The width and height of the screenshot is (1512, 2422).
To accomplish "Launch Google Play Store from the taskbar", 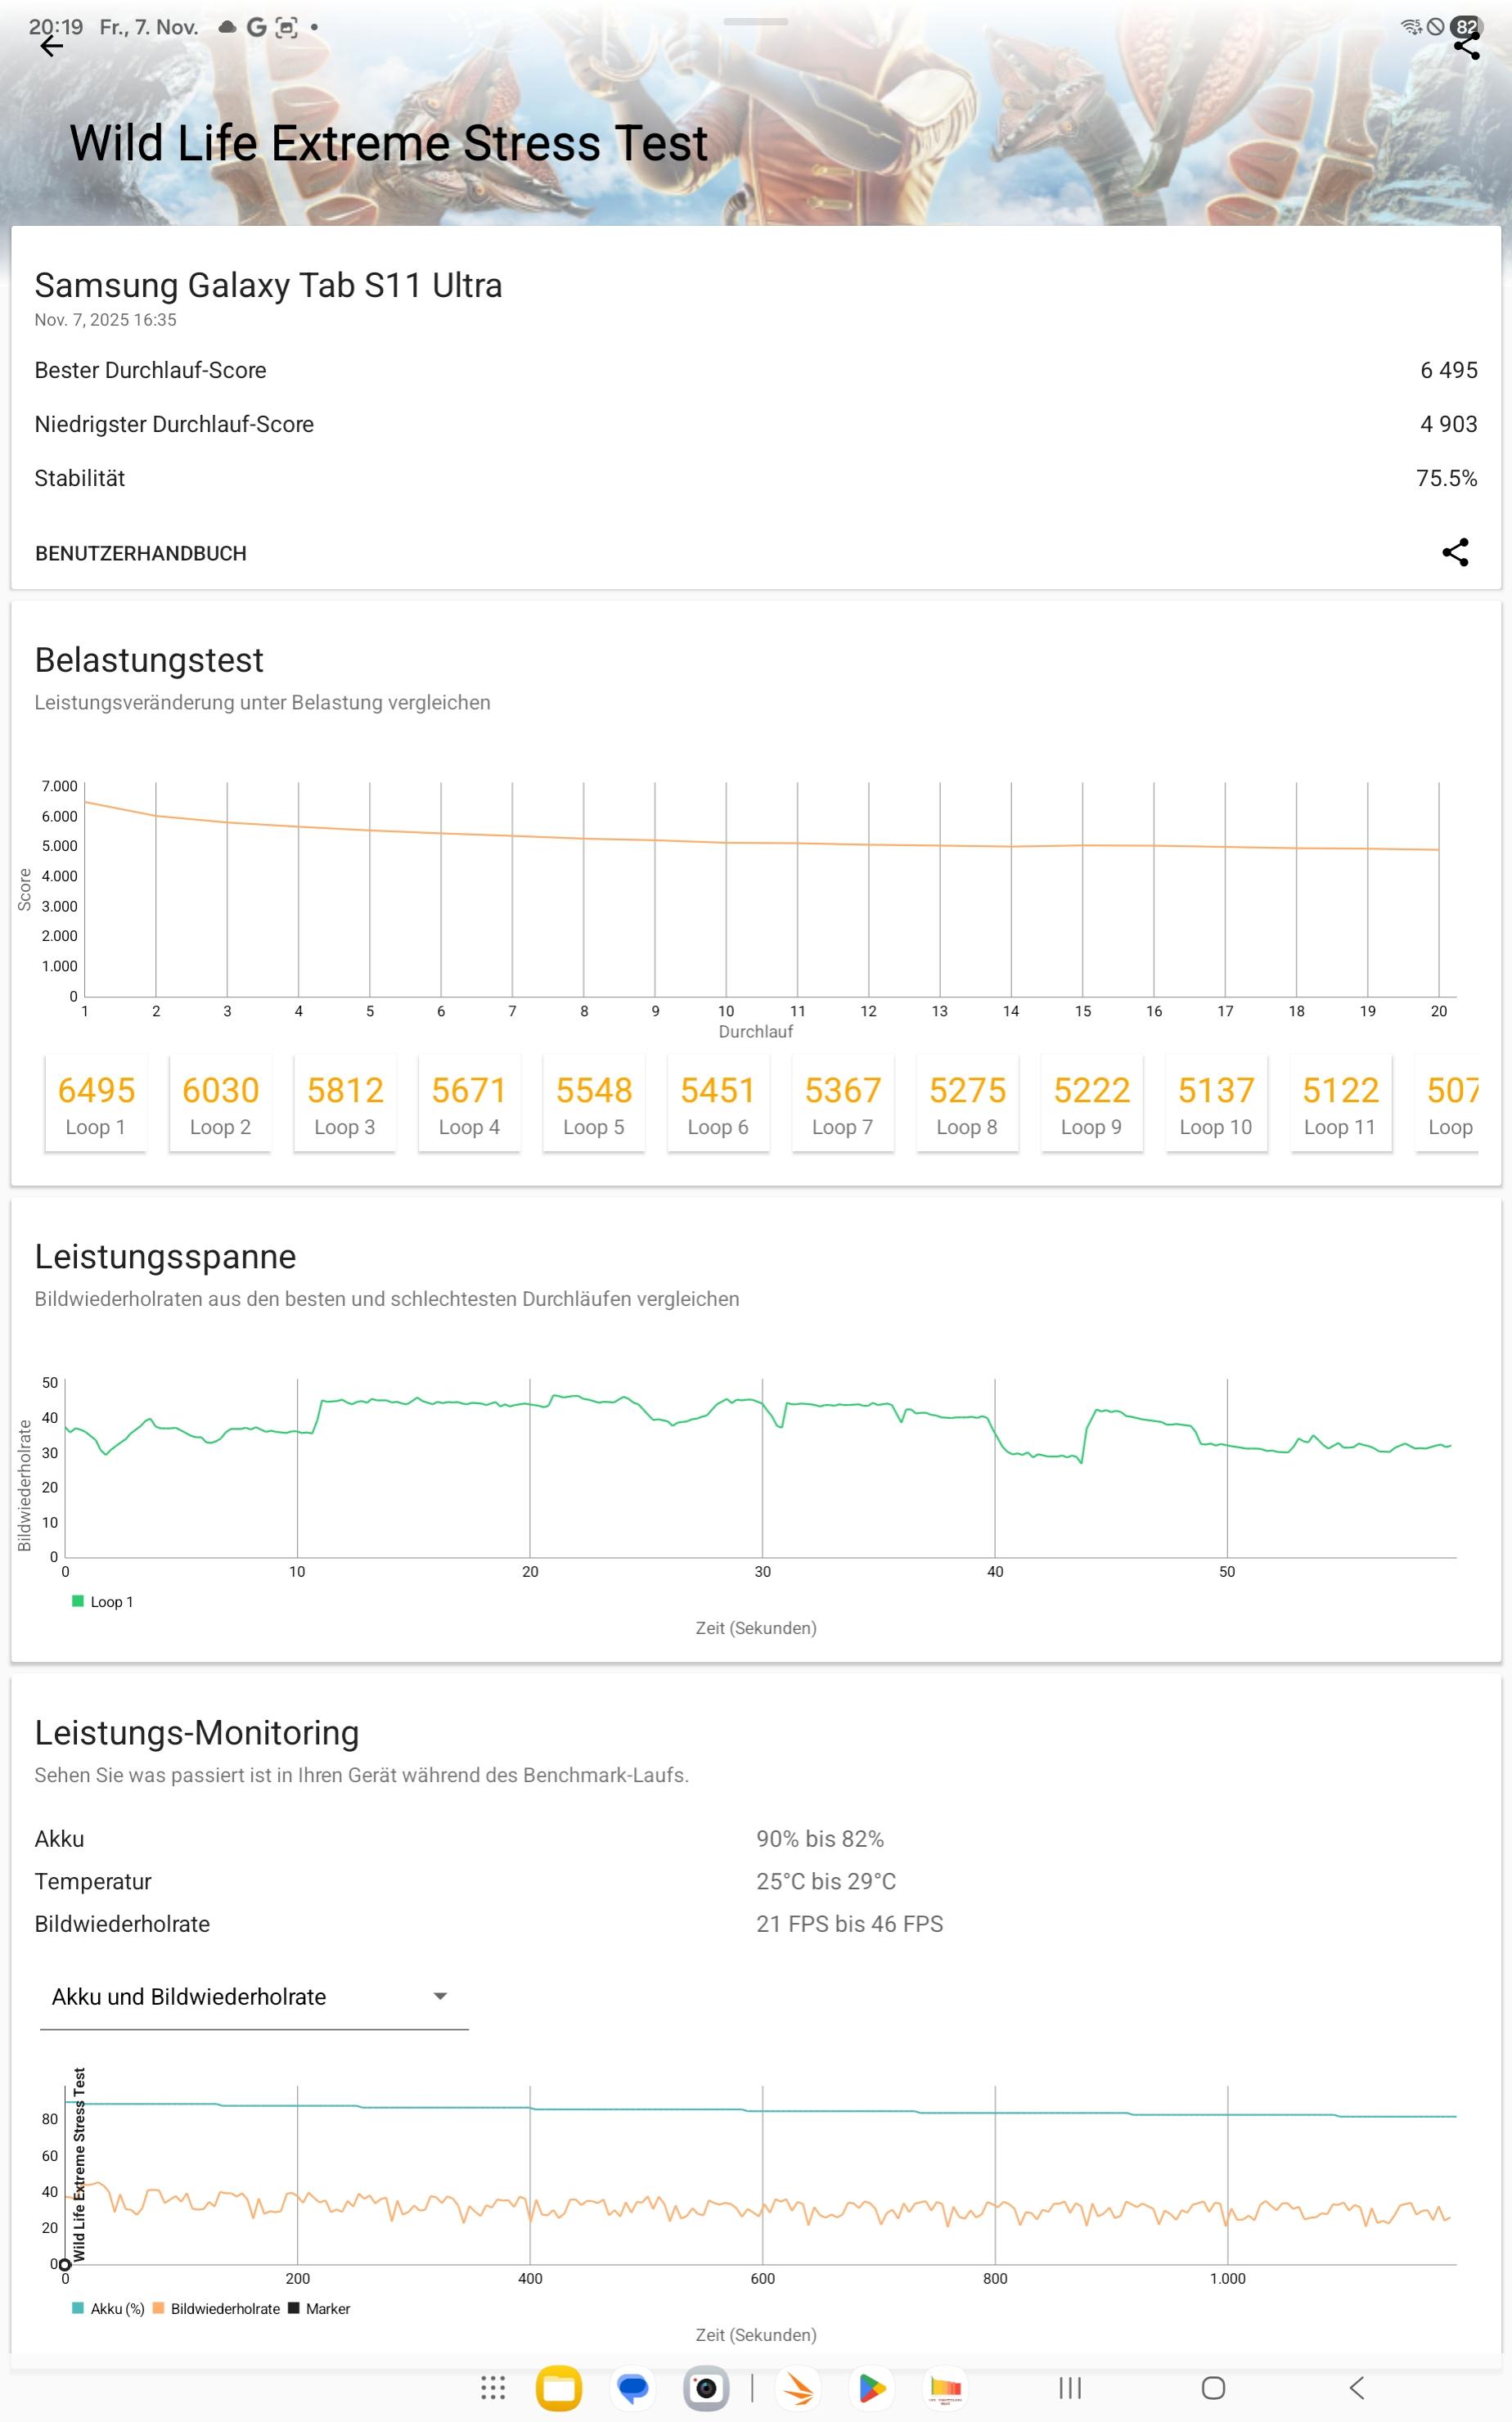I will pyautogui.click(x=871, y=2388).
